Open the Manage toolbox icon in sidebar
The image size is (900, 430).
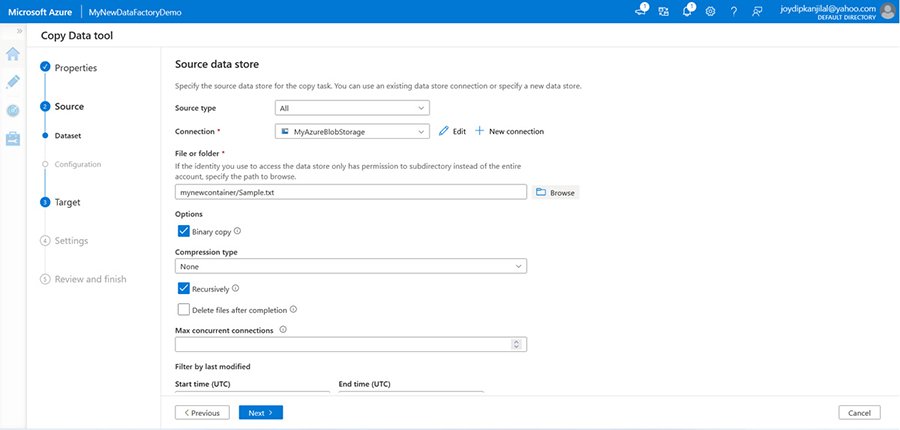(13, 138)
